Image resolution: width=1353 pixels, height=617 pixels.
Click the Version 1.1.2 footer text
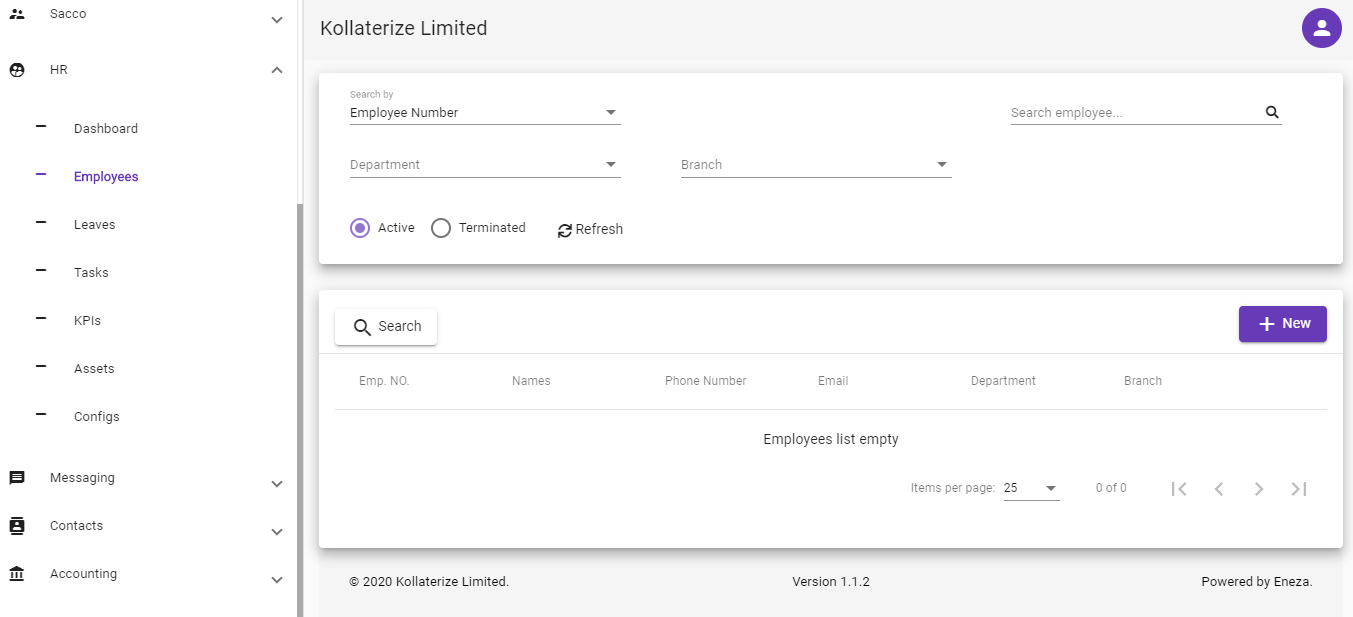click(x=831, y=582)
